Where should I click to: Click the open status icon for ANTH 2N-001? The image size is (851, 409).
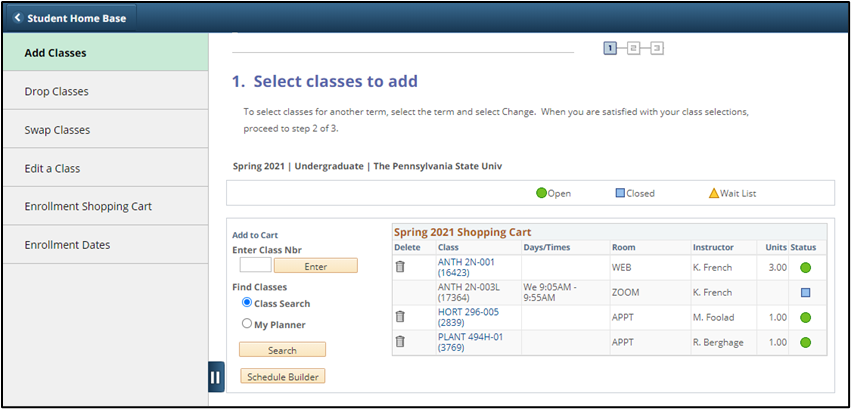coord(805,267)
